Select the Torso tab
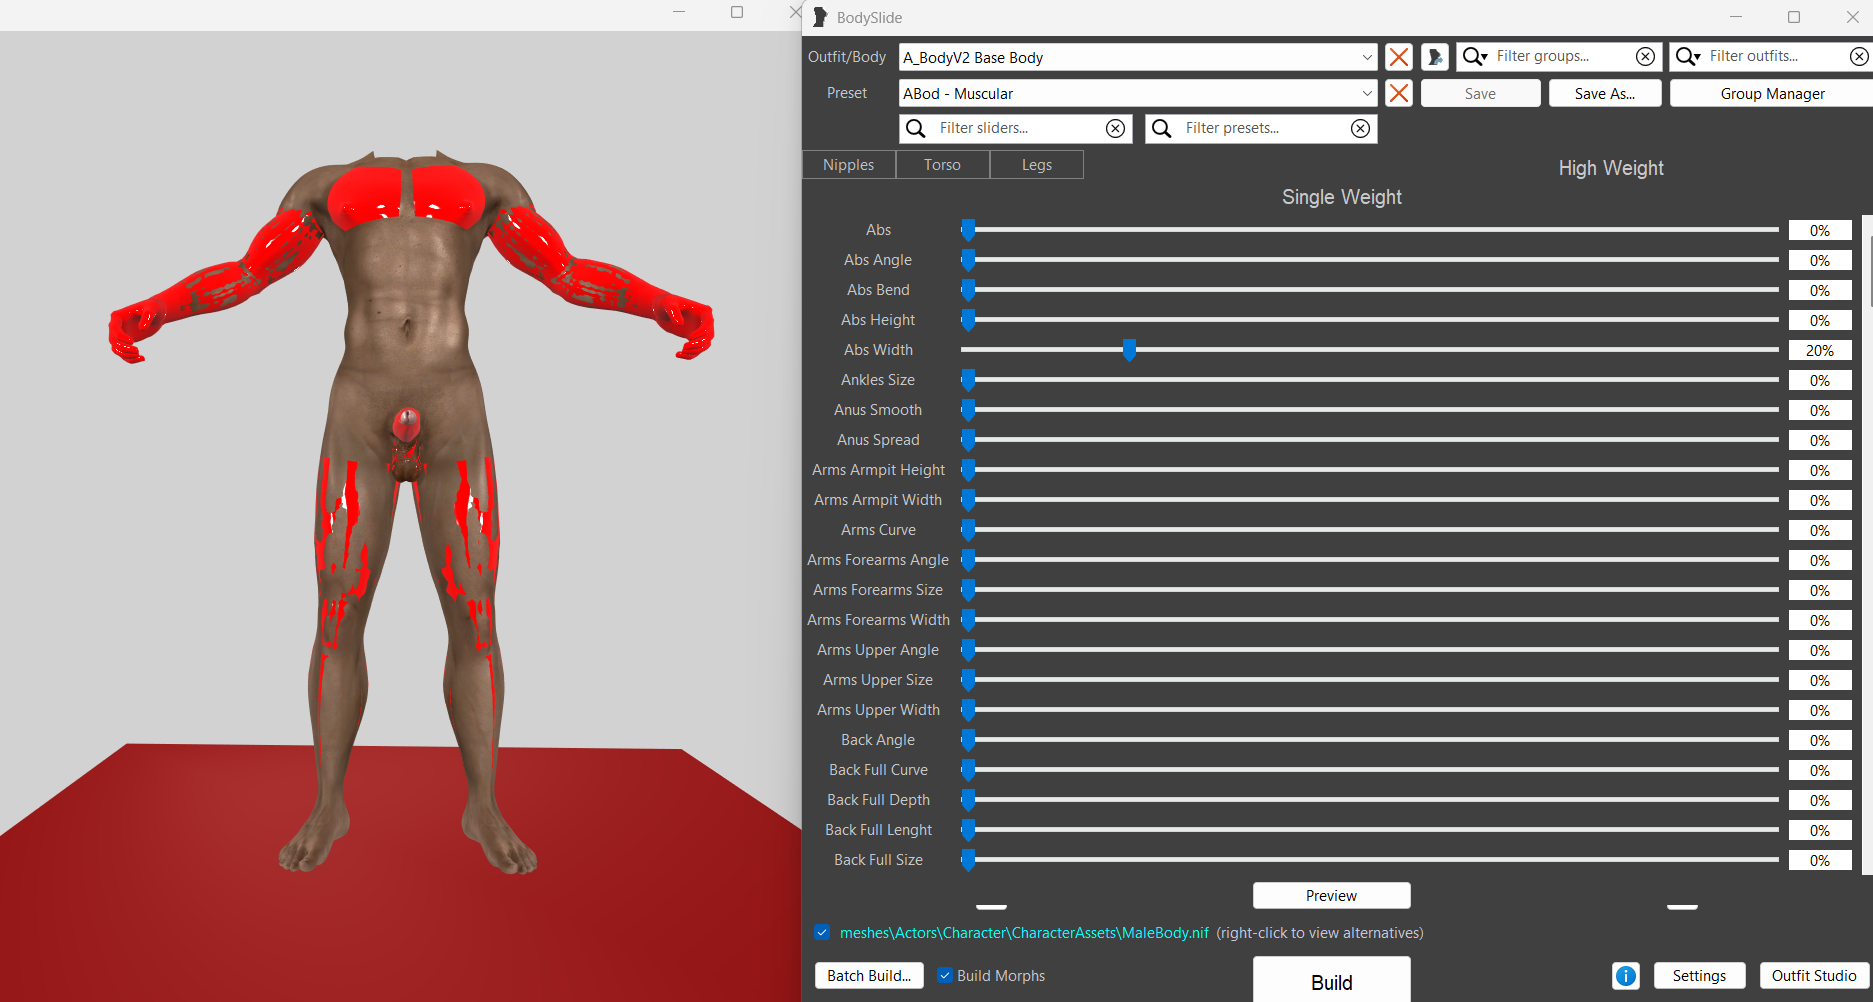The width and height of the screenshot is (1873, 1002). pos(943,165)
